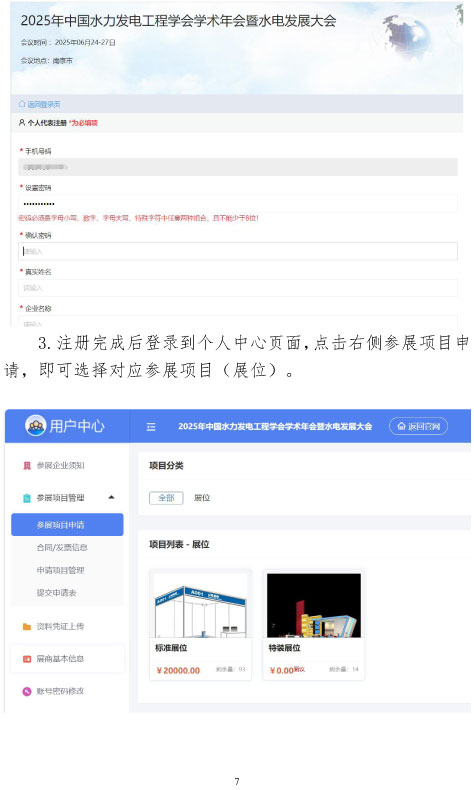Click the 参展项目管理 clipboard icon

pos(27,498)
